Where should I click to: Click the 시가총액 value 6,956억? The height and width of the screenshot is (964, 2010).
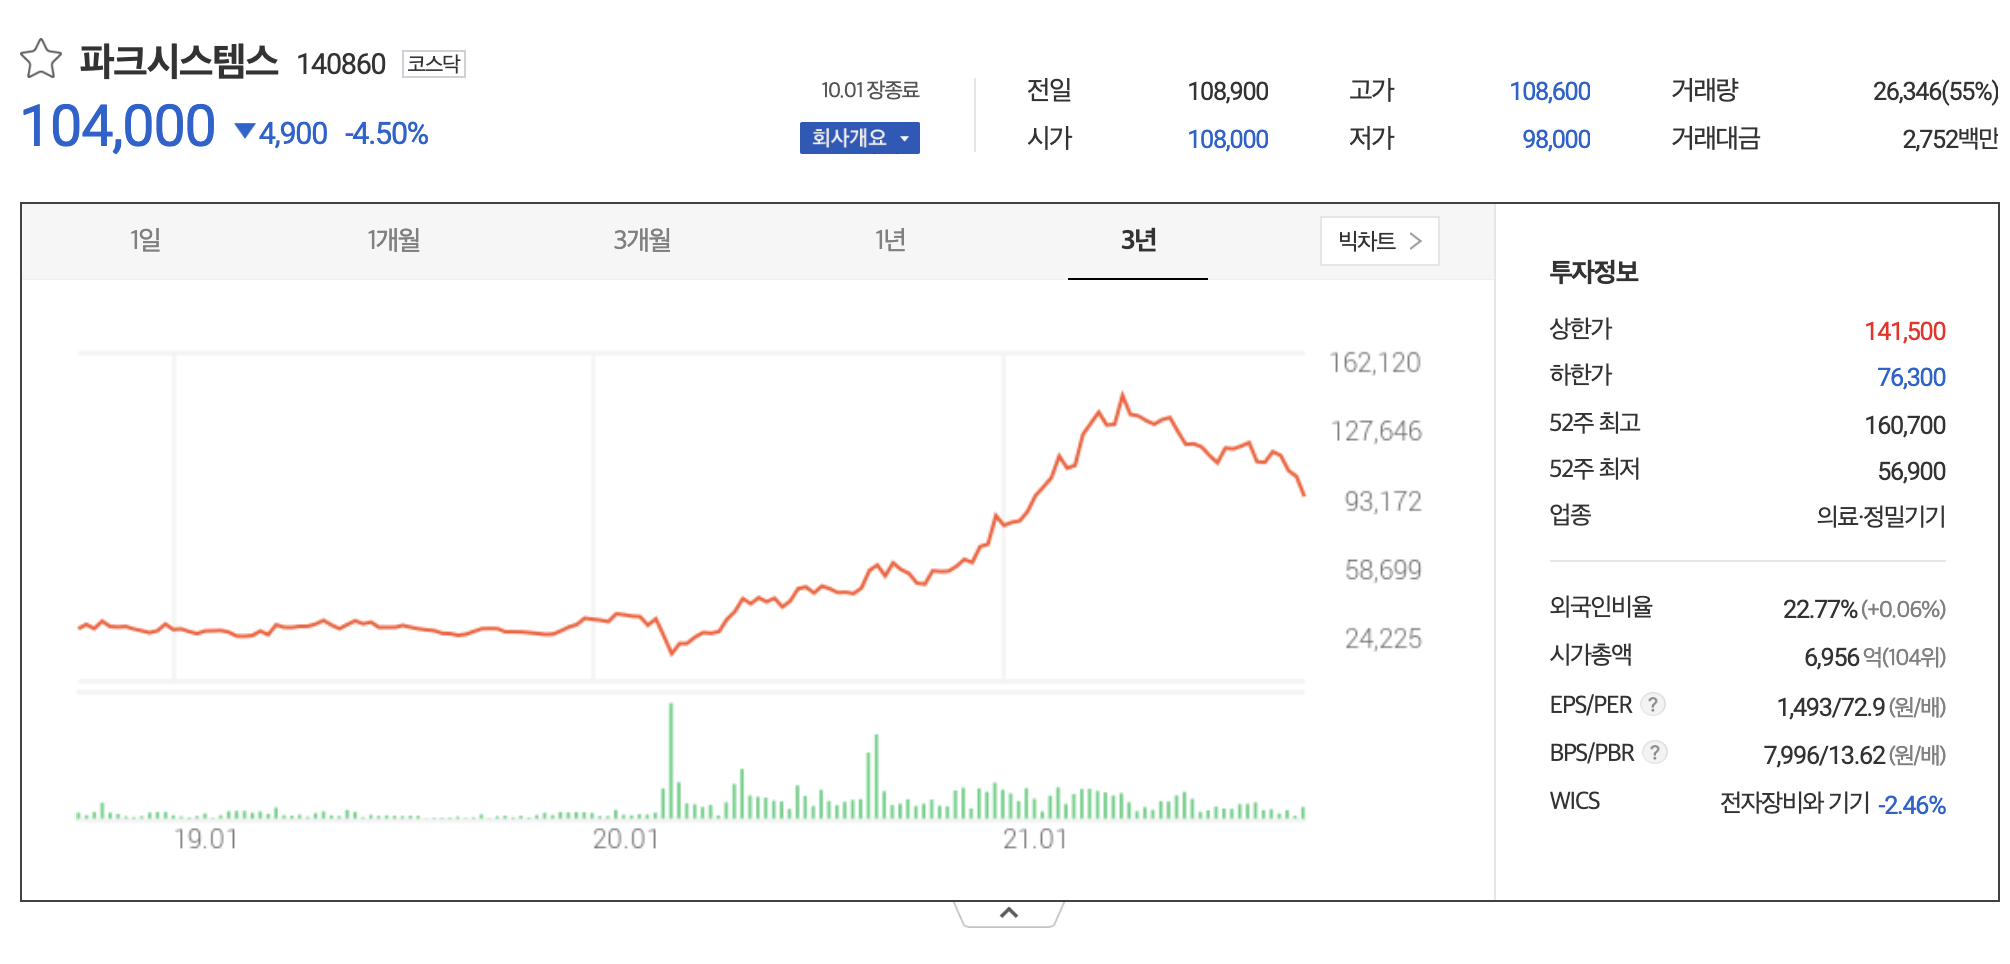pyautogui.click(x=1842, y=657)
